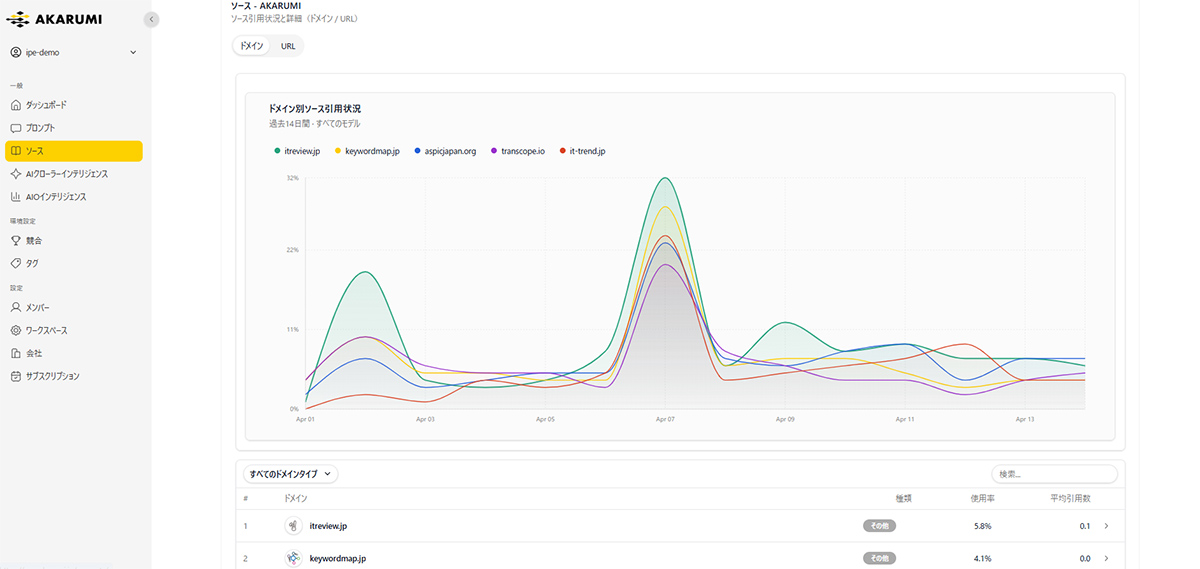Open the すべてのドメインタイプ filter dropdown
Viewport: 1200px width, 569px height.
[291, 474]
